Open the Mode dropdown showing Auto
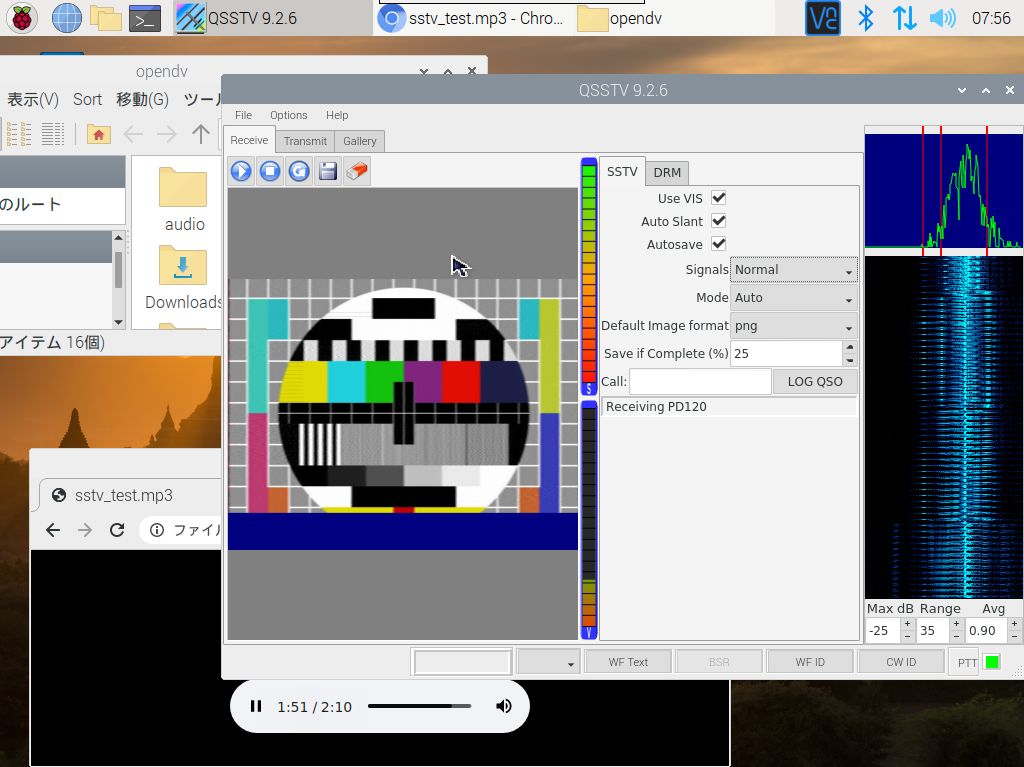1024x767 pixels. coord(794,298)
